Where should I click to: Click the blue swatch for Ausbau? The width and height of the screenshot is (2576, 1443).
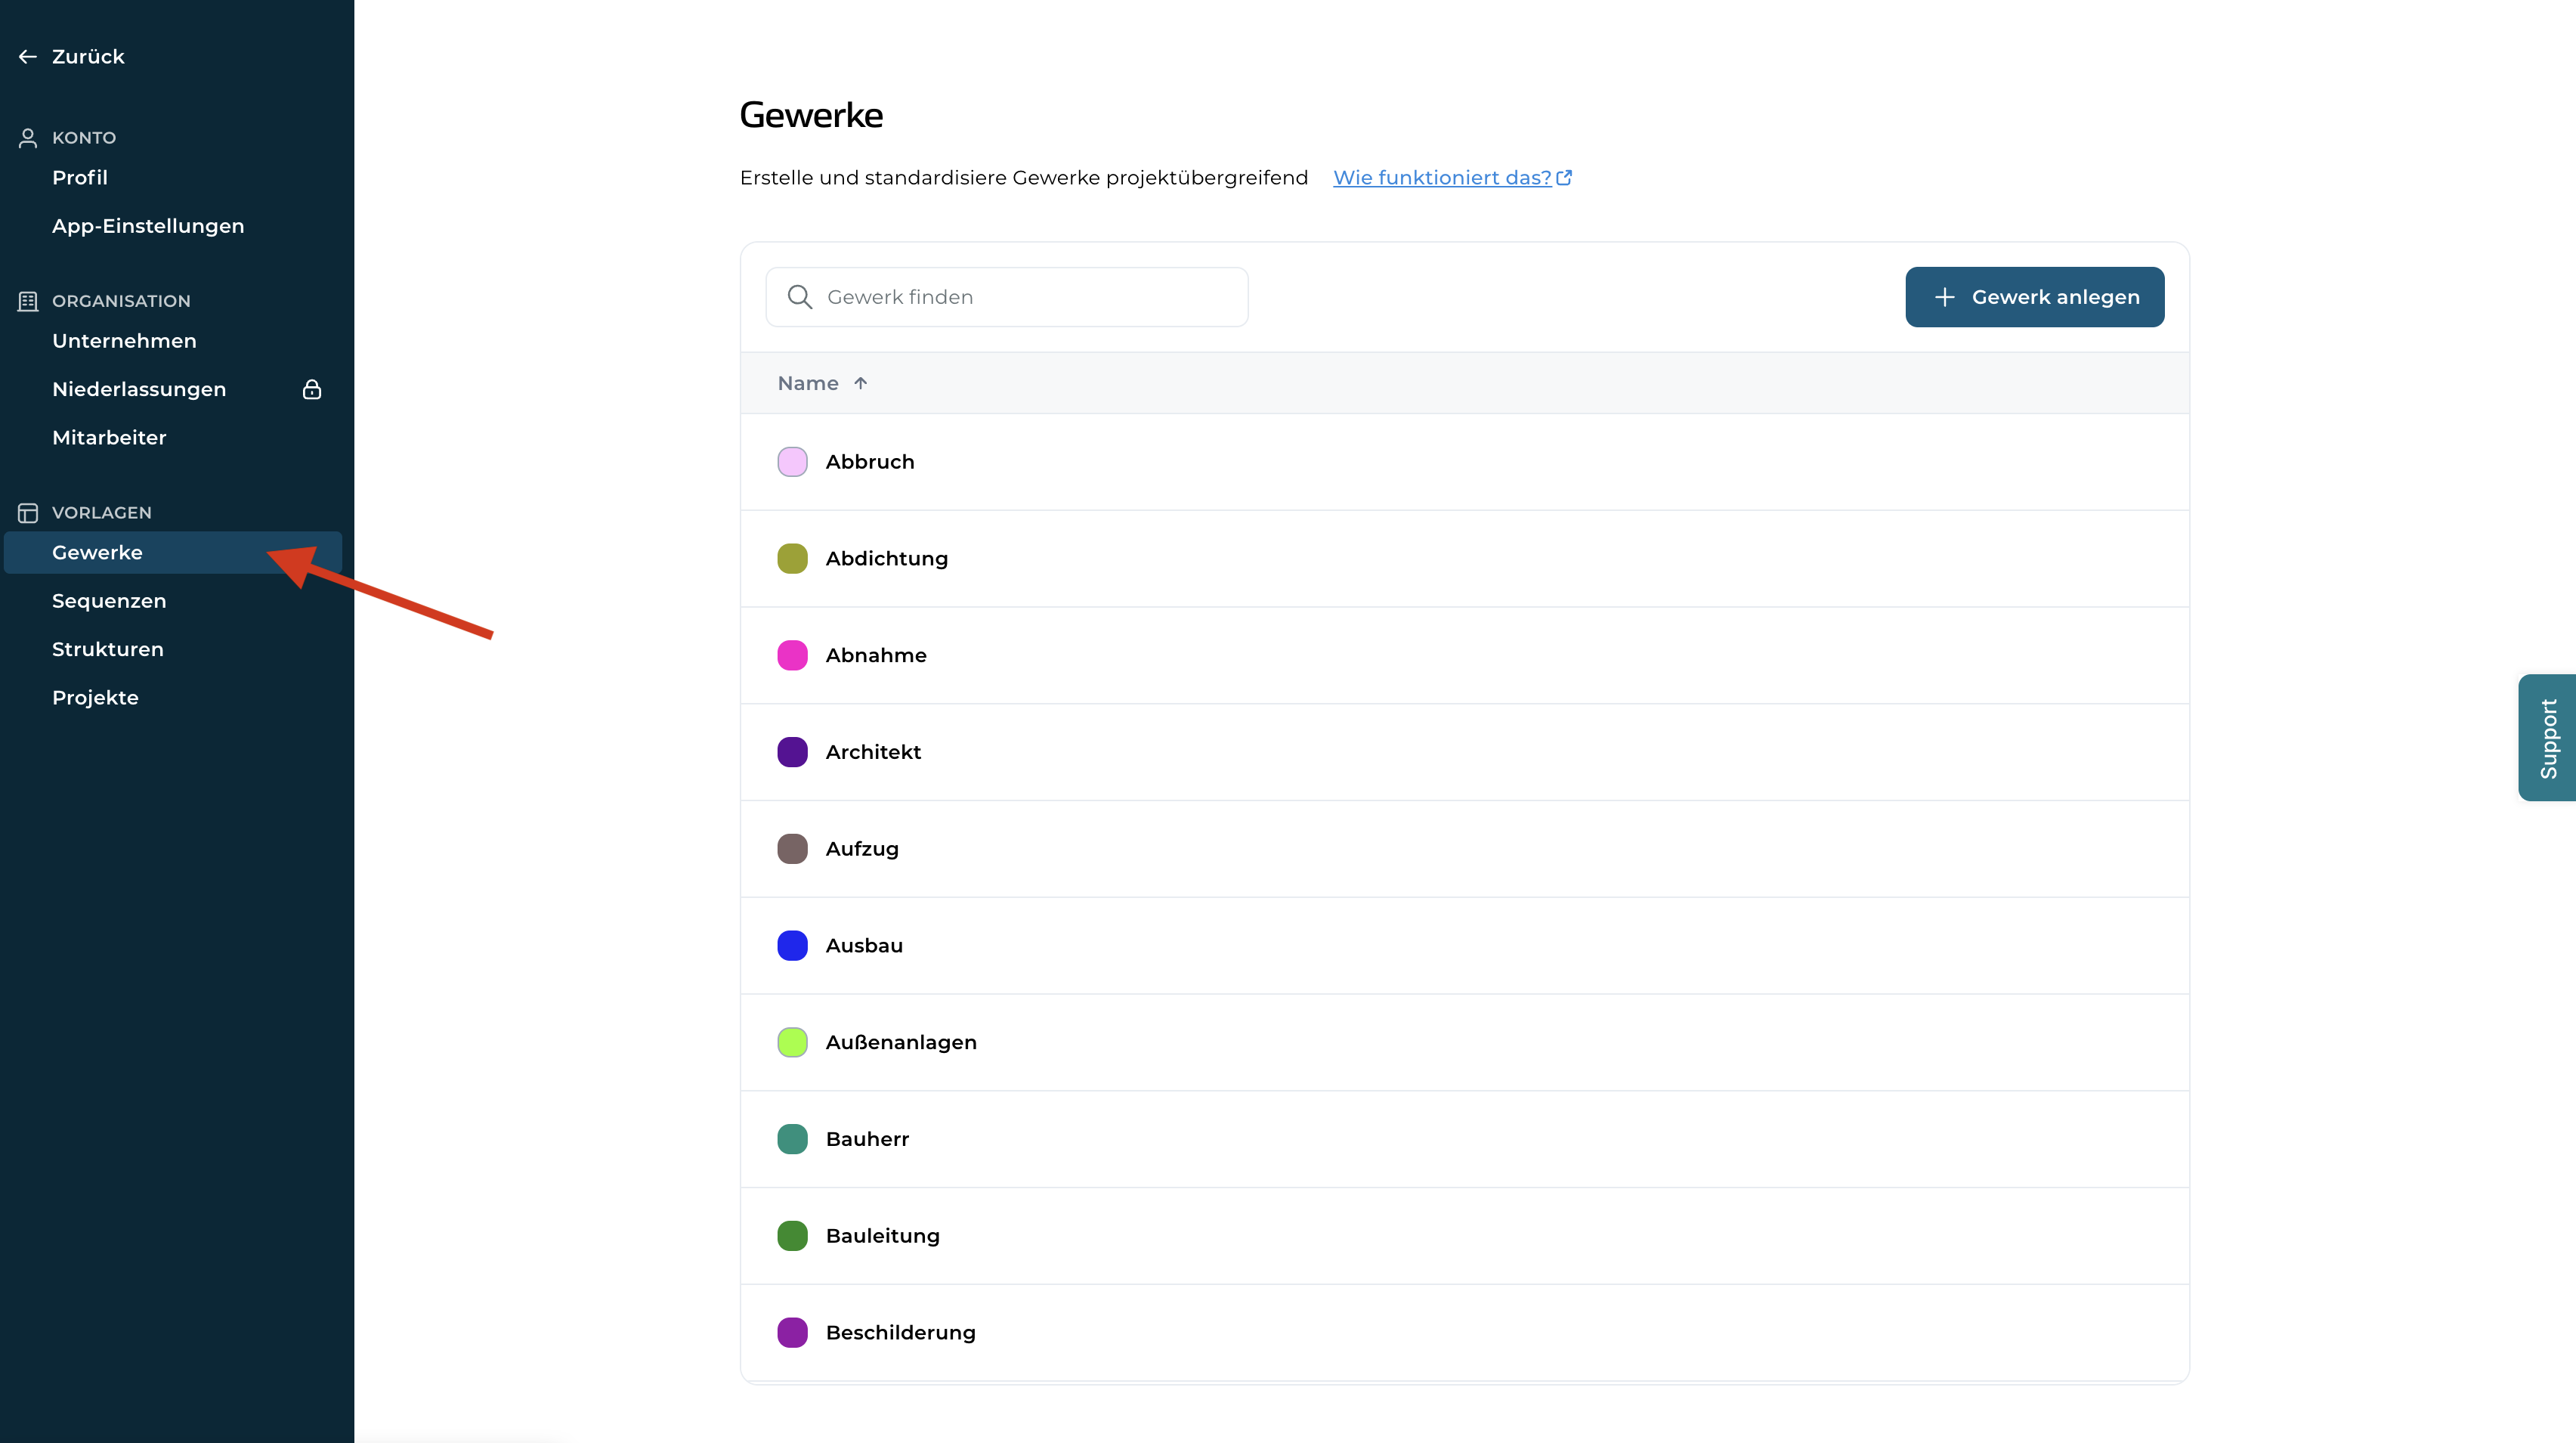tap(792, 946)
